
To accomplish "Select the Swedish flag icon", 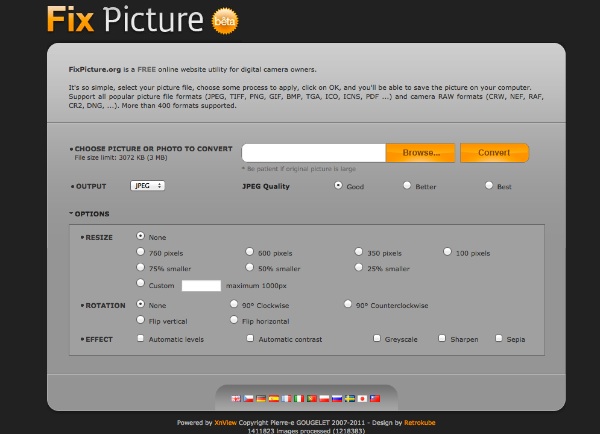I will coord(349,398).
